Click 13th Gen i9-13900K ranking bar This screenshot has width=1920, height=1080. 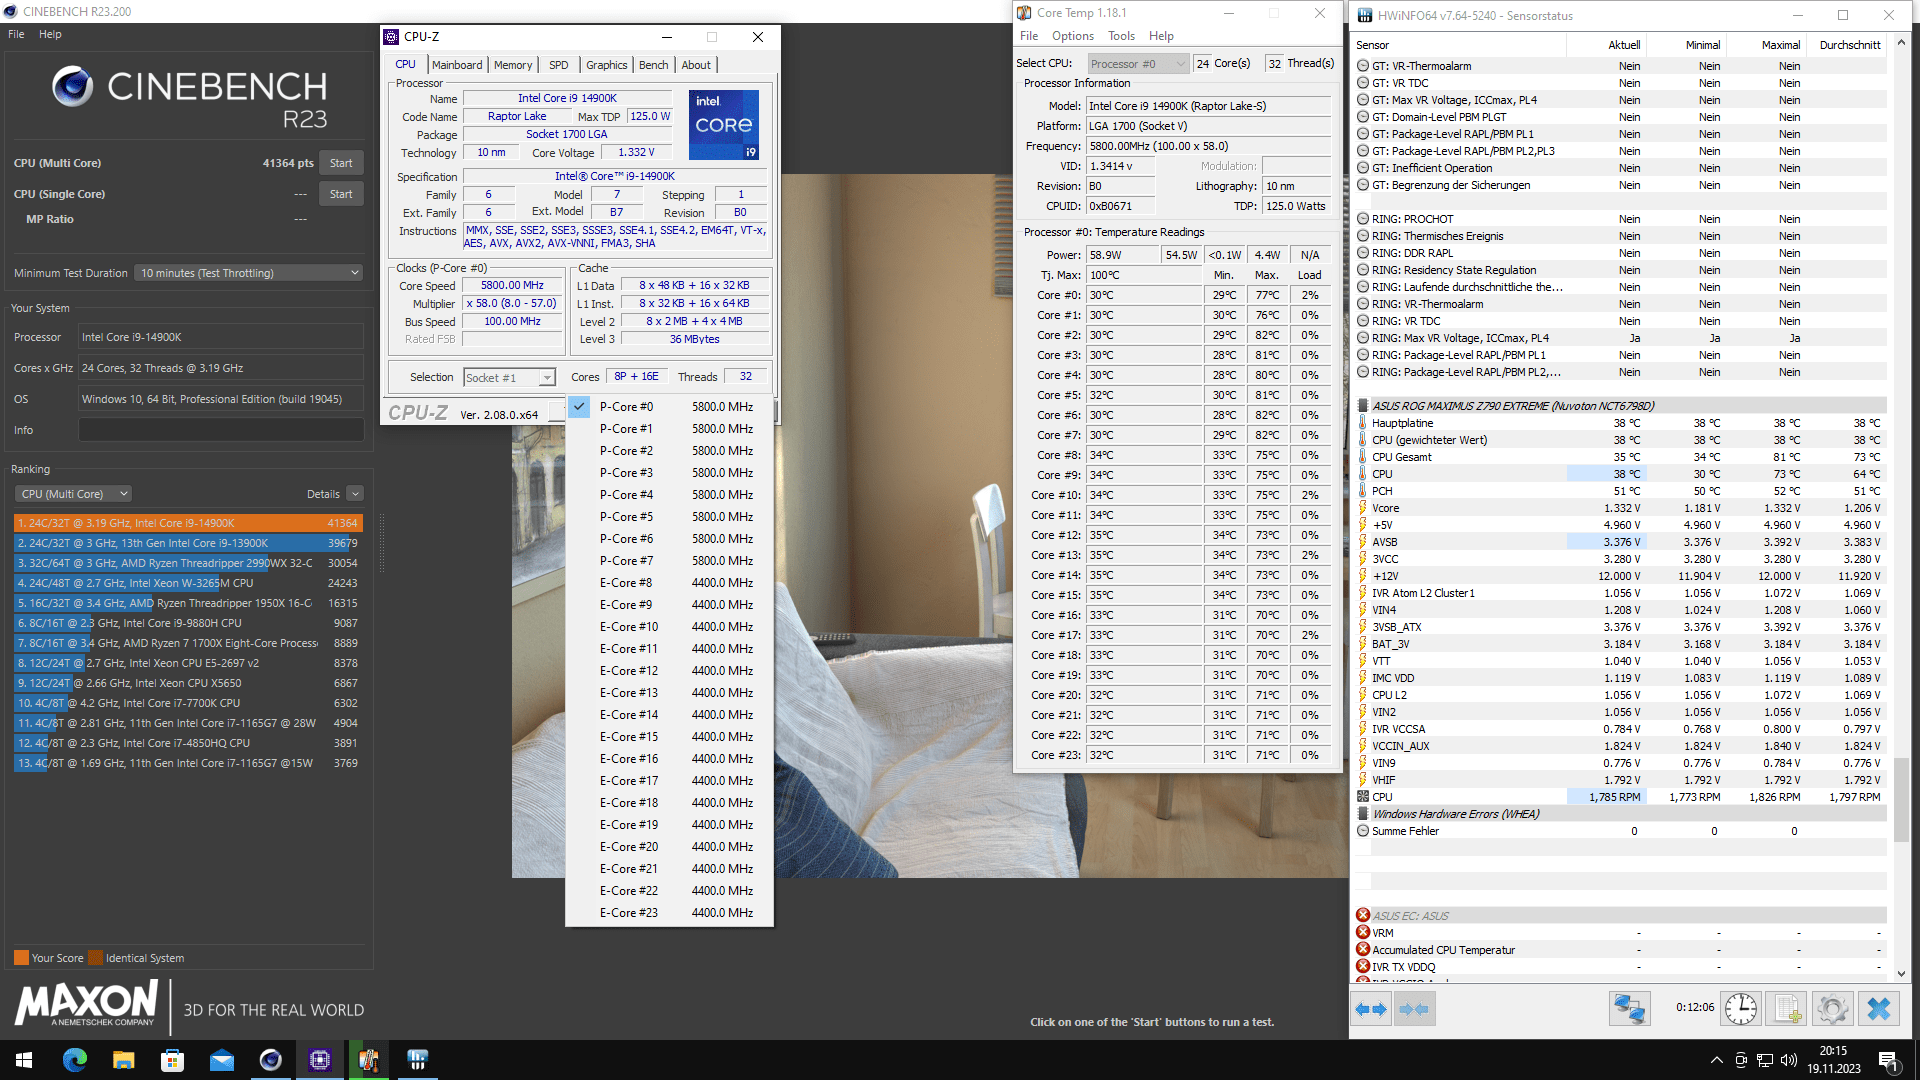(188, 543)
